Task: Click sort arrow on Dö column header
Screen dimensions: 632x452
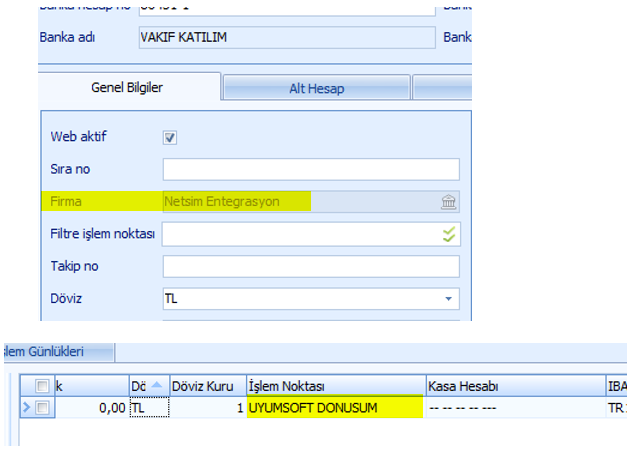Action: tap(156, 385)
